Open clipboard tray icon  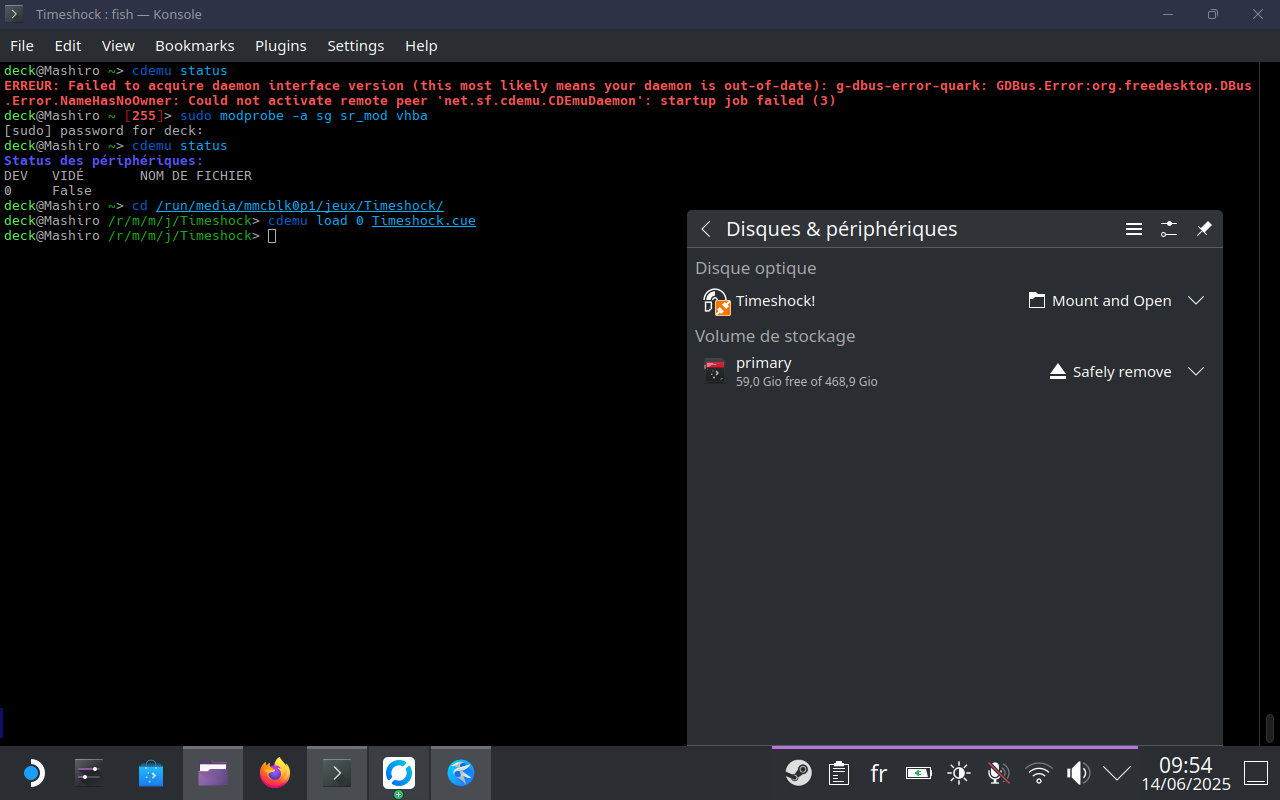pyautogui.click(x=839, y=773)
